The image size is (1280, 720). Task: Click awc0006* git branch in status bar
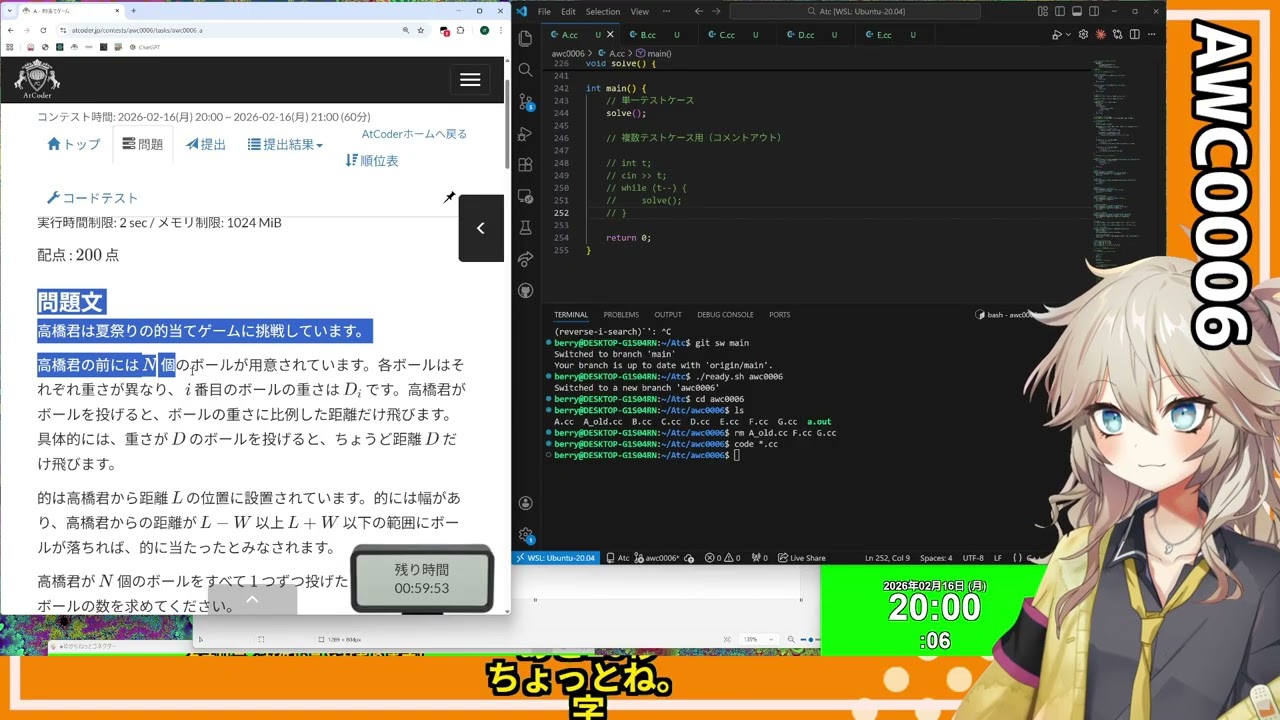[x=657, y=558]
